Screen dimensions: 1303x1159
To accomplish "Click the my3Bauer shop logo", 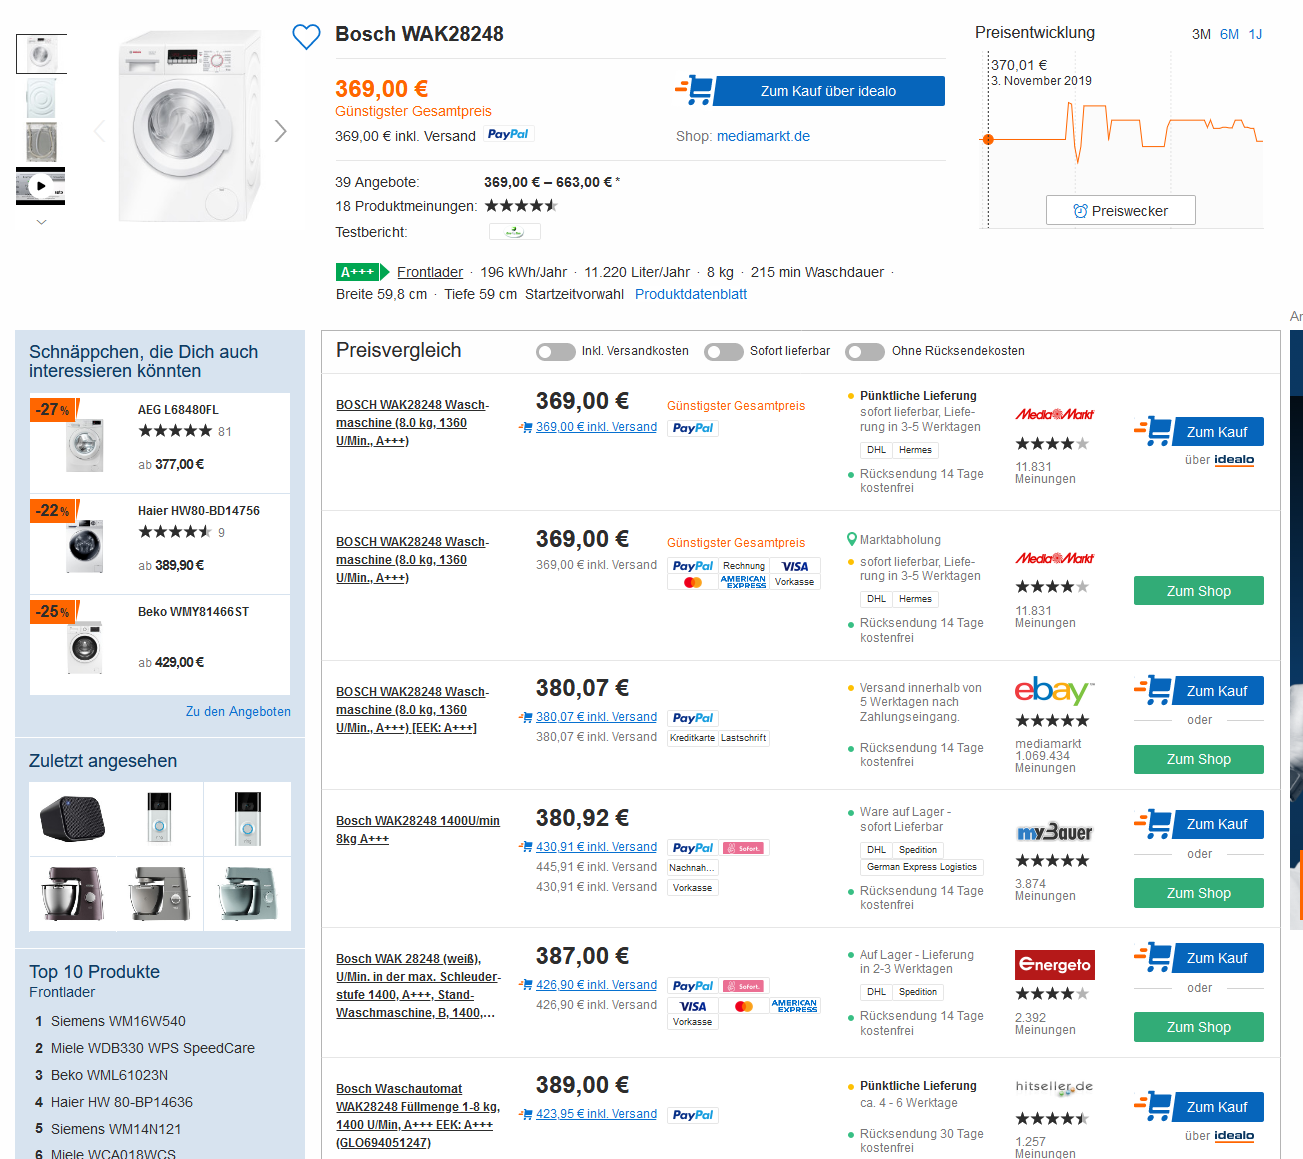I will click(1054, 833).
